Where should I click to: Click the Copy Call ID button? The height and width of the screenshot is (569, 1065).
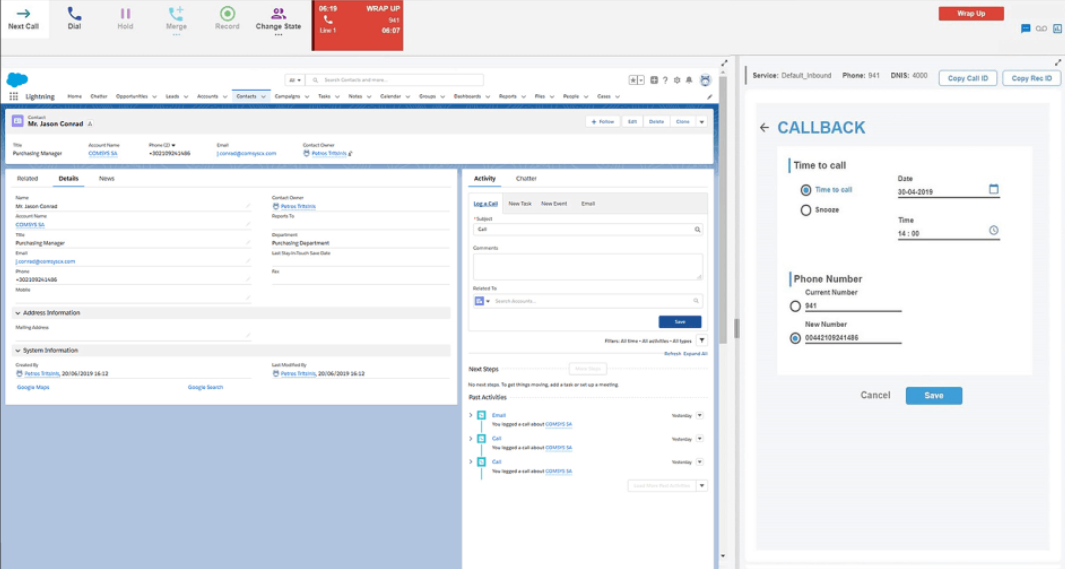967,78
